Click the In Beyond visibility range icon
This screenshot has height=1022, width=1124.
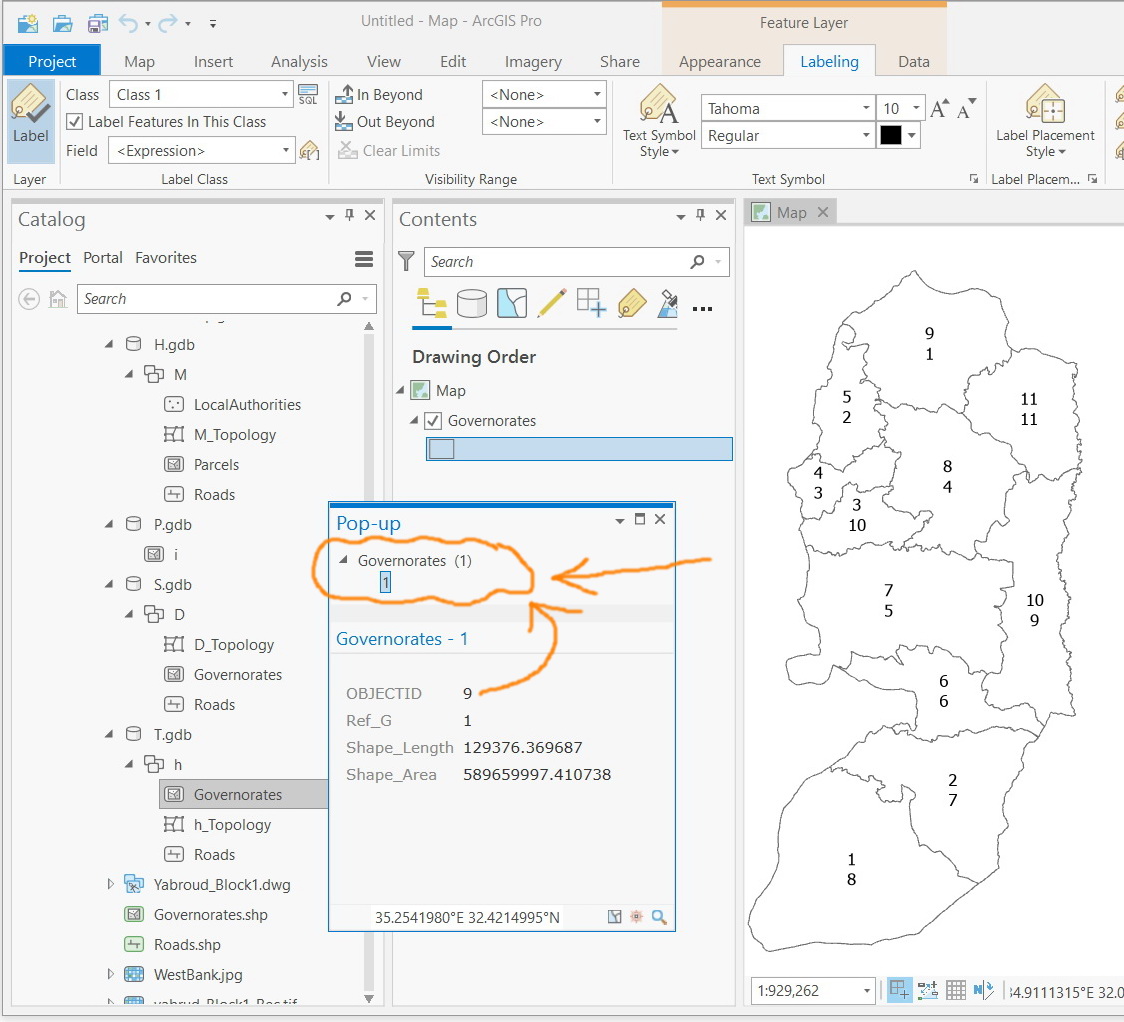345,95
